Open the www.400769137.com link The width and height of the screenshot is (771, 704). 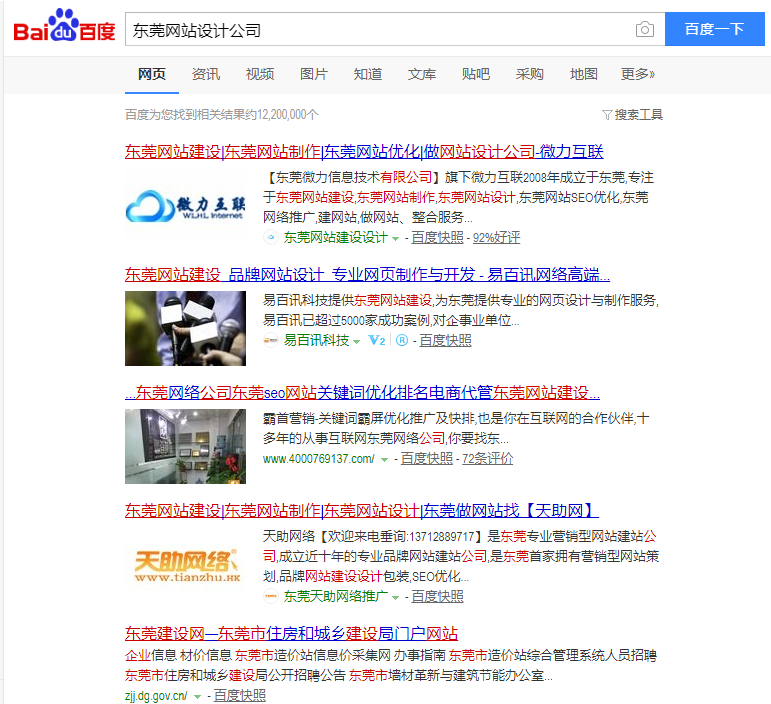(319, 459)
